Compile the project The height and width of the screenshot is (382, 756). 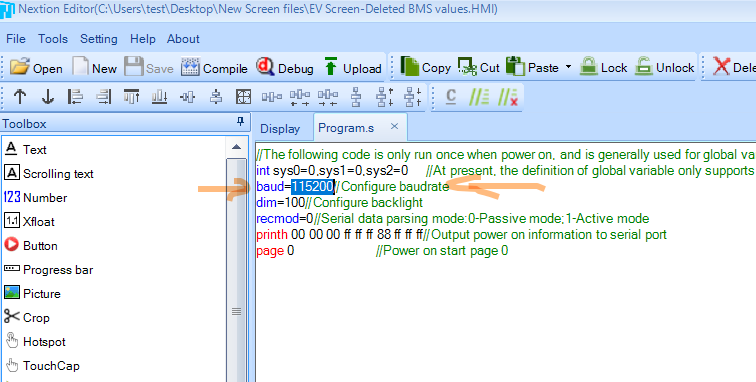pyautogui.click(x=214, y=68)
